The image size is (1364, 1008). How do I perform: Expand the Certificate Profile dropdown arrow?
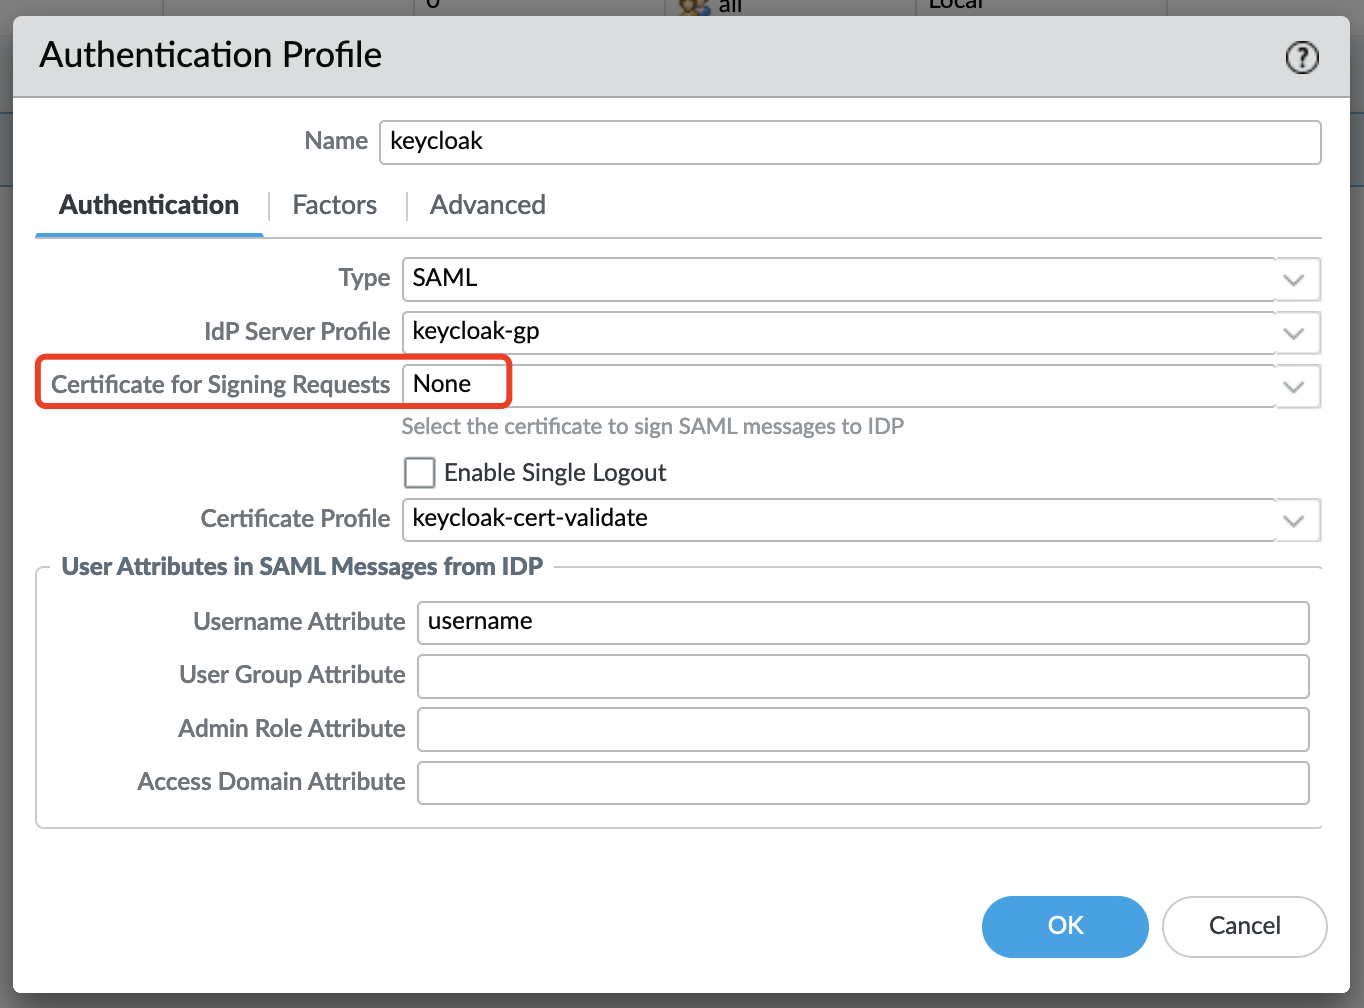pyautogui.click(x=1295, y=520)
